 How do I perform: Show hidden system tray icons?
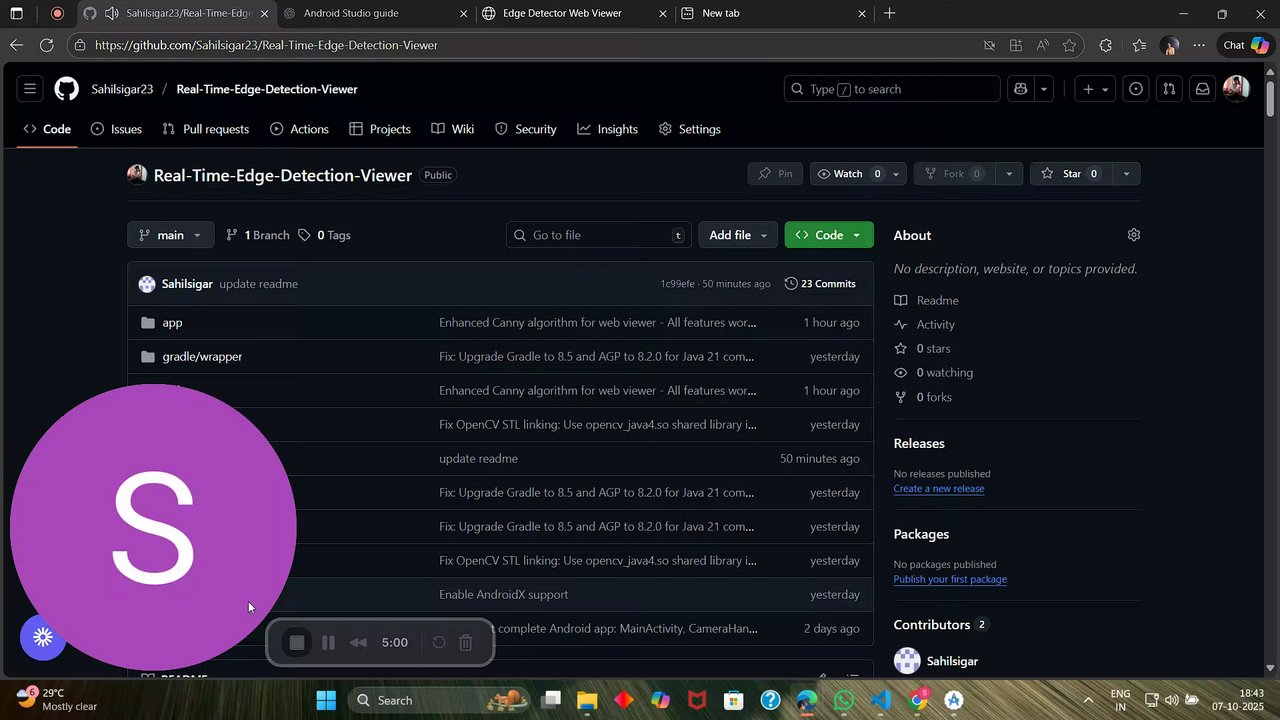tap(1088, 700)
